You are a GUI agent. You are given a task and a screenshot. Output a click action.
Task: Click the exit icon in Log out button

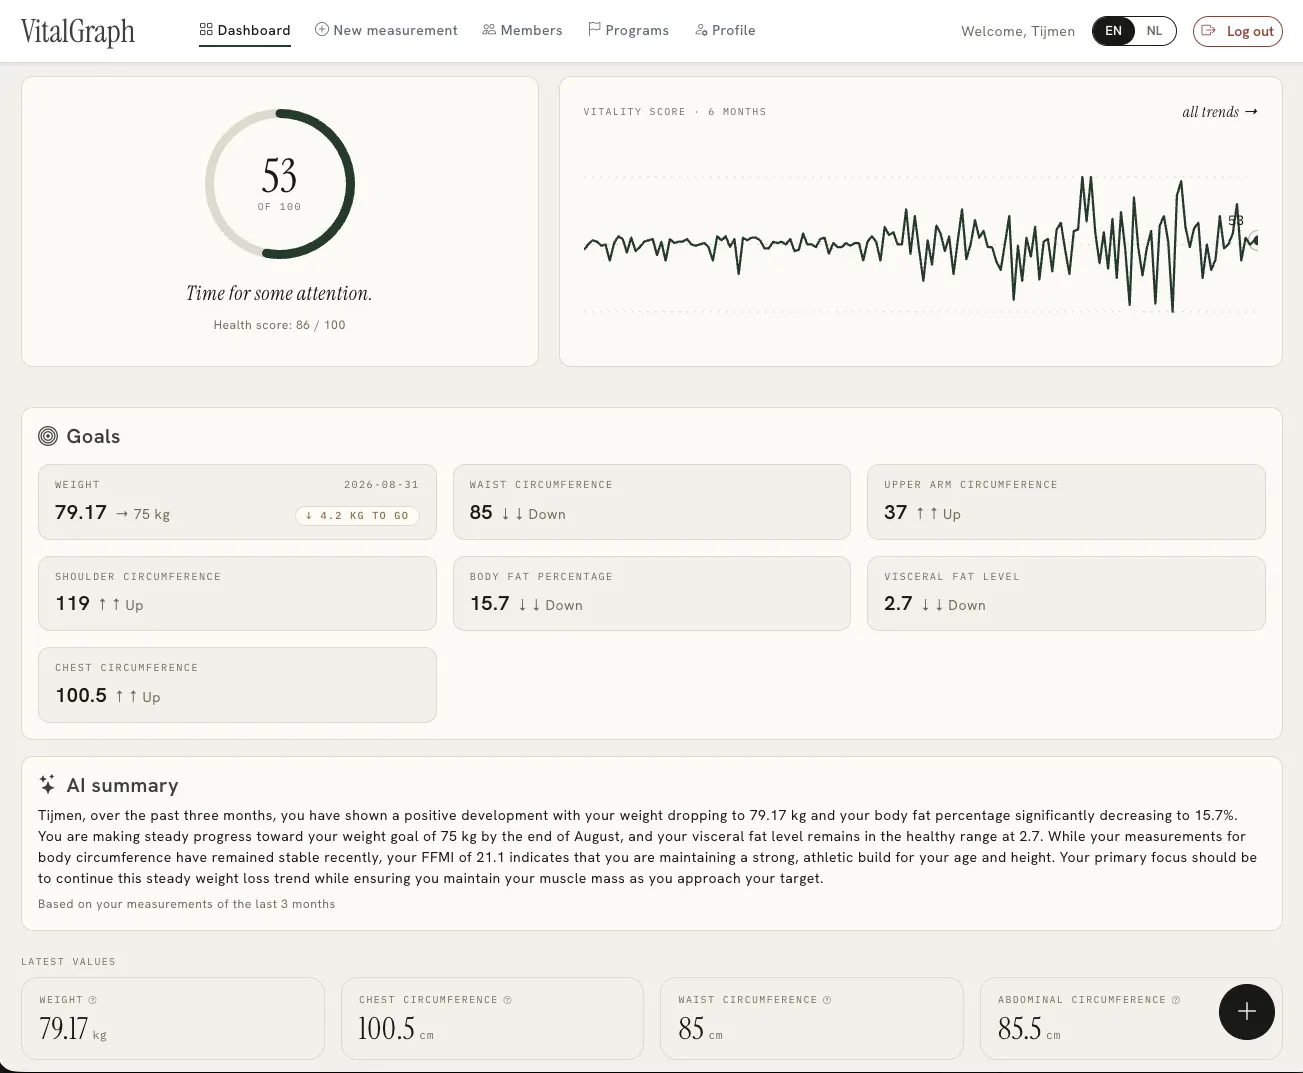[x=1209, y=31]
